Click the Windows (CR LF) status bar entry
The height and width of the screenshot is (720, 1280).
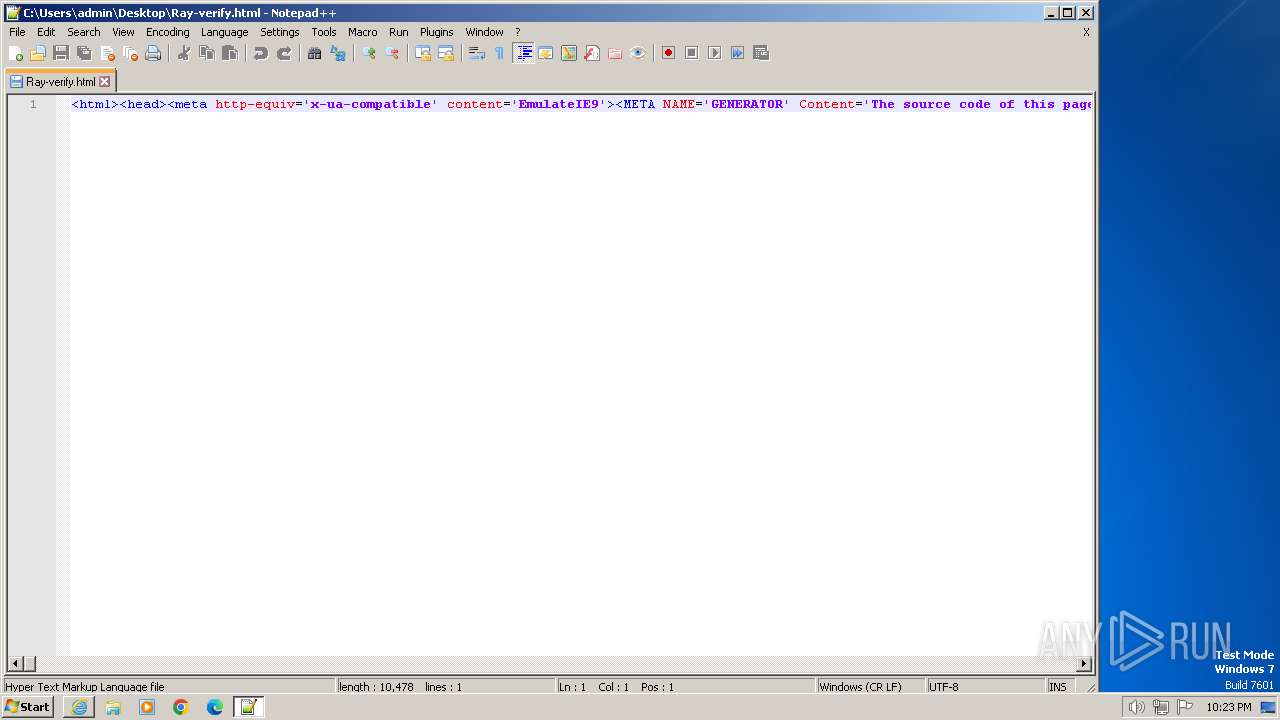[x=870, y=687]
